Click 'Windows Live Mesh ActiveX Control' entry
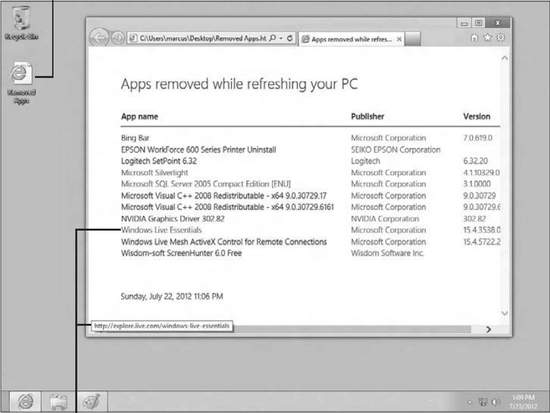 [x=224, y=242]
